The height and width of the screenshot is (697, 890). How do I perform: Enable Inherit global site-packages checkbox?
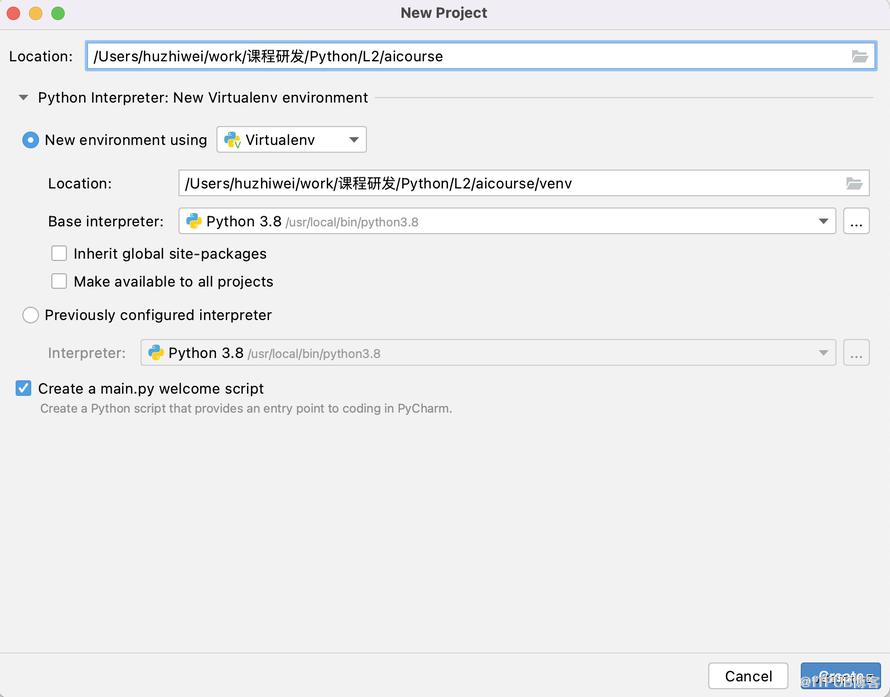(x=59, y=253)
